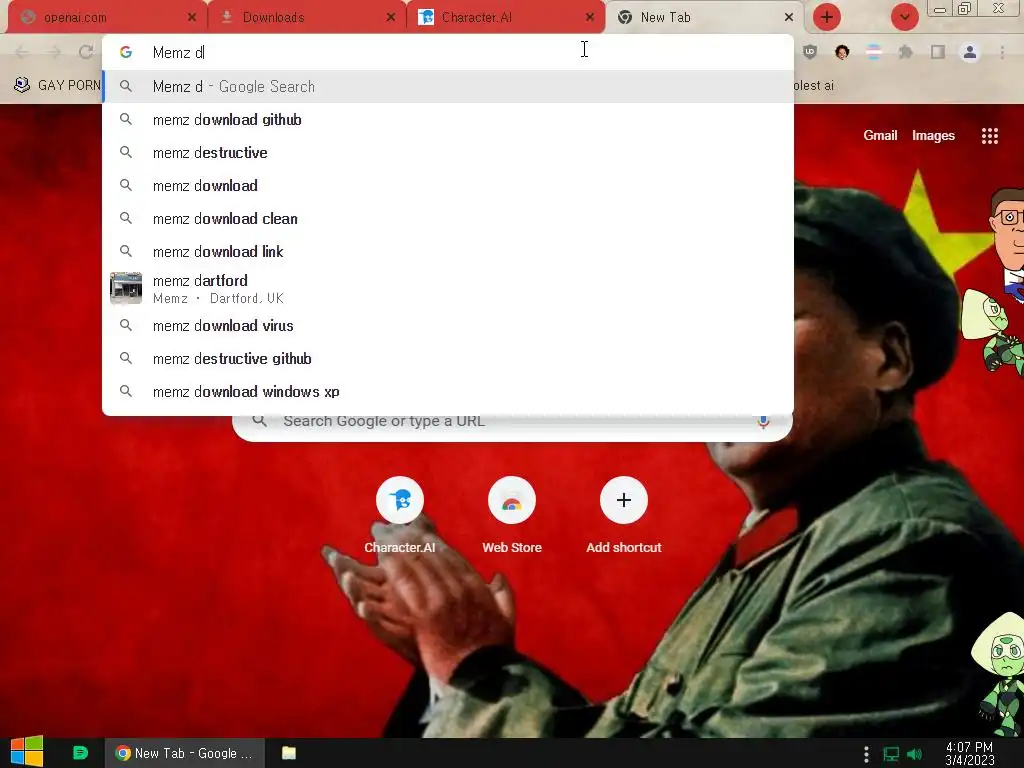This screenshot has height=768, width=1024.
Task: Open the Chrome three-dot menu
Action: tap(1002, 52)
